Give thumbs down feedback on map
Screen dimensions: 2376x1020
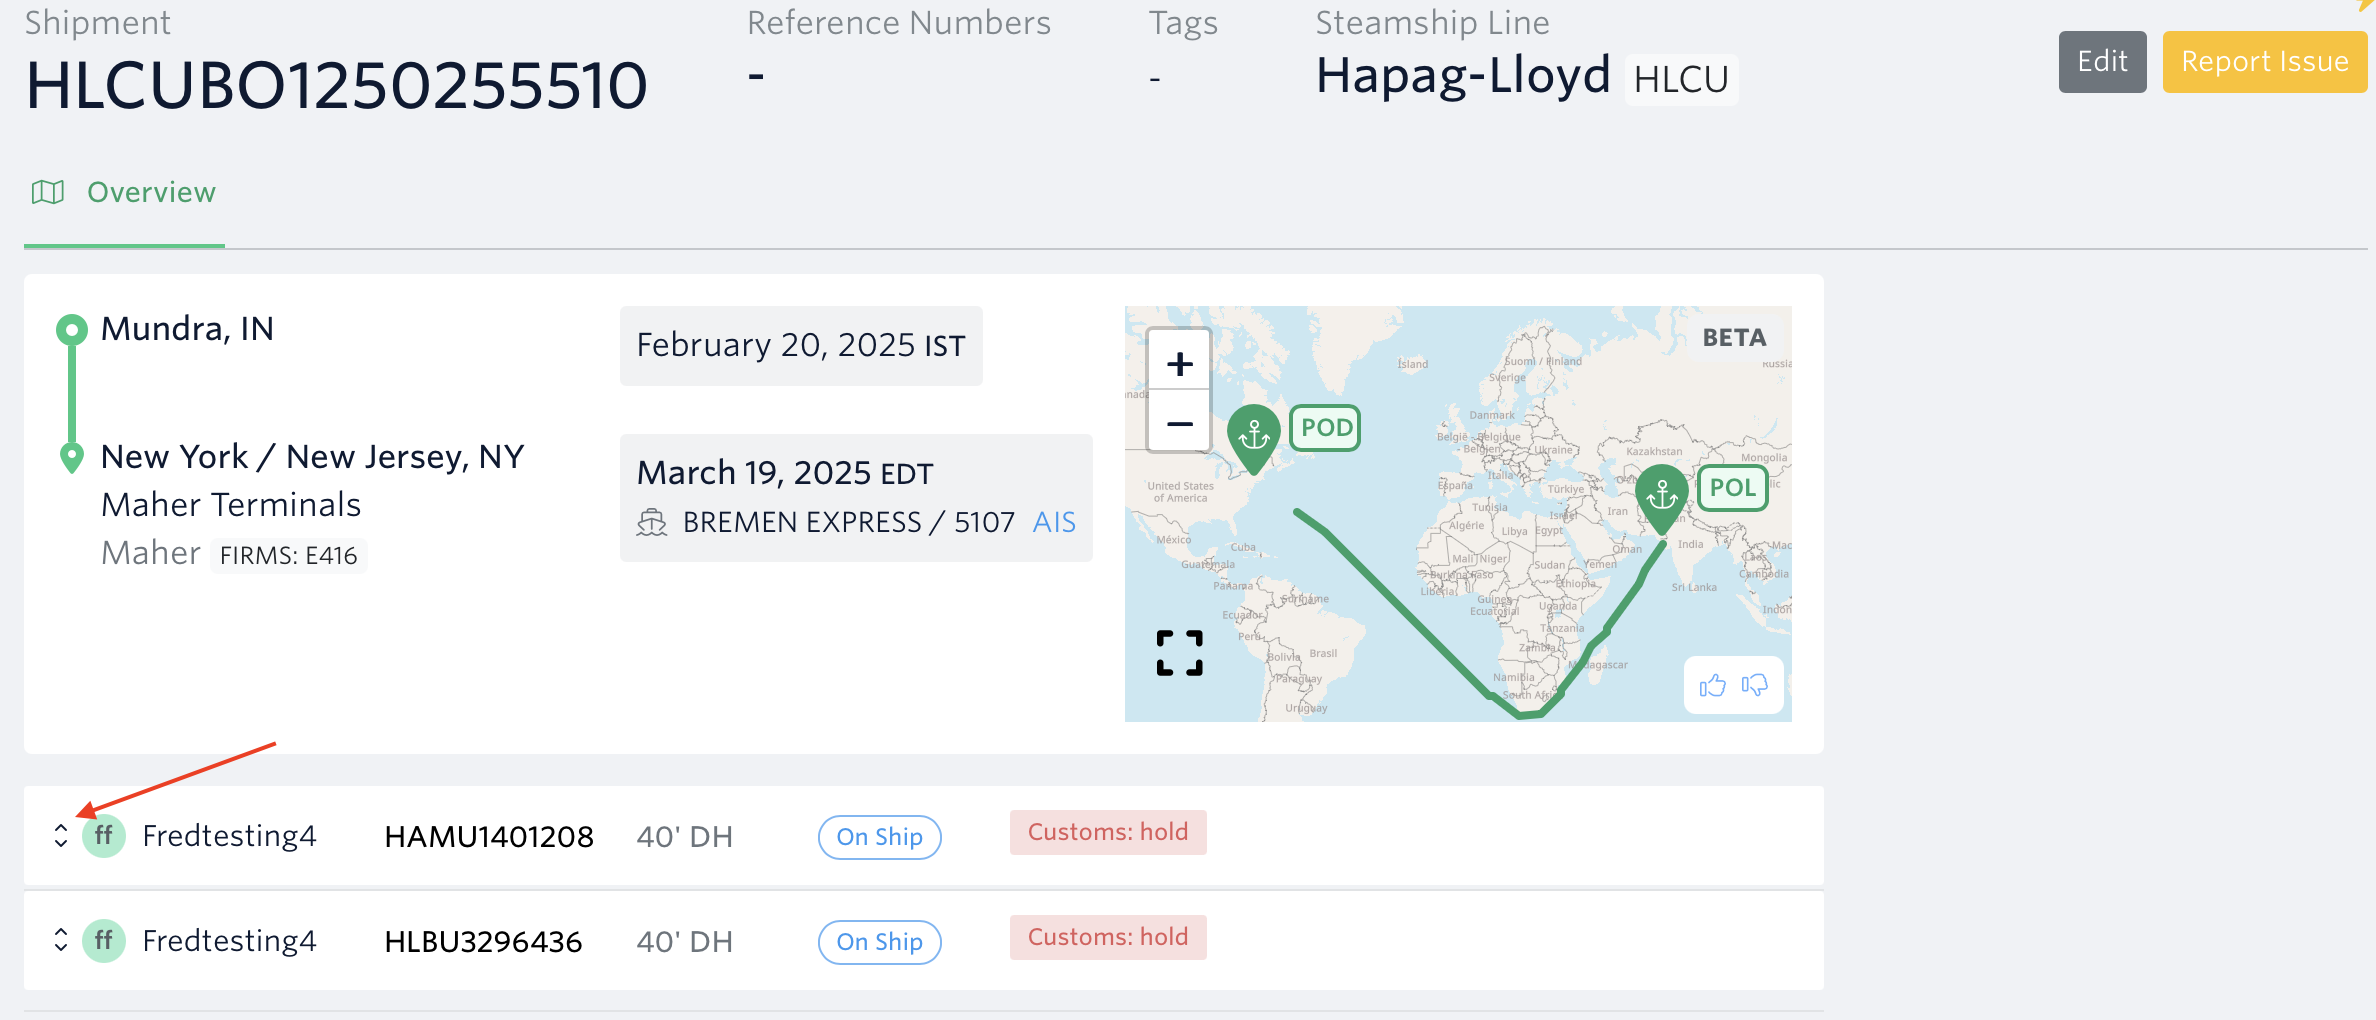point(1754,685)
